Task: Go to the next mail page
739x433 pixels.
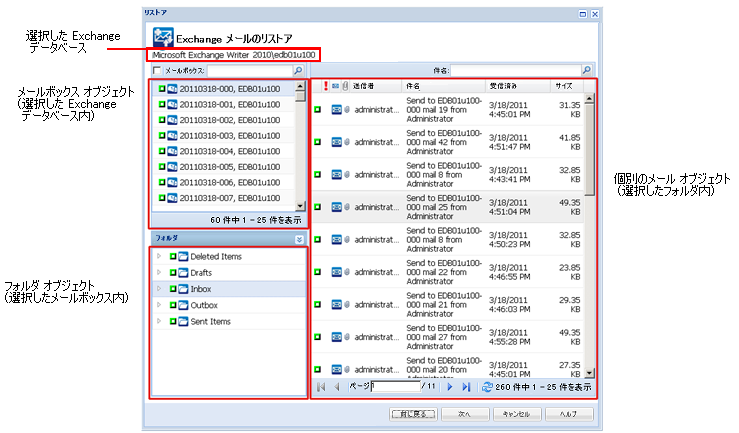Action: pyautogui.click(x=450, y=387)
